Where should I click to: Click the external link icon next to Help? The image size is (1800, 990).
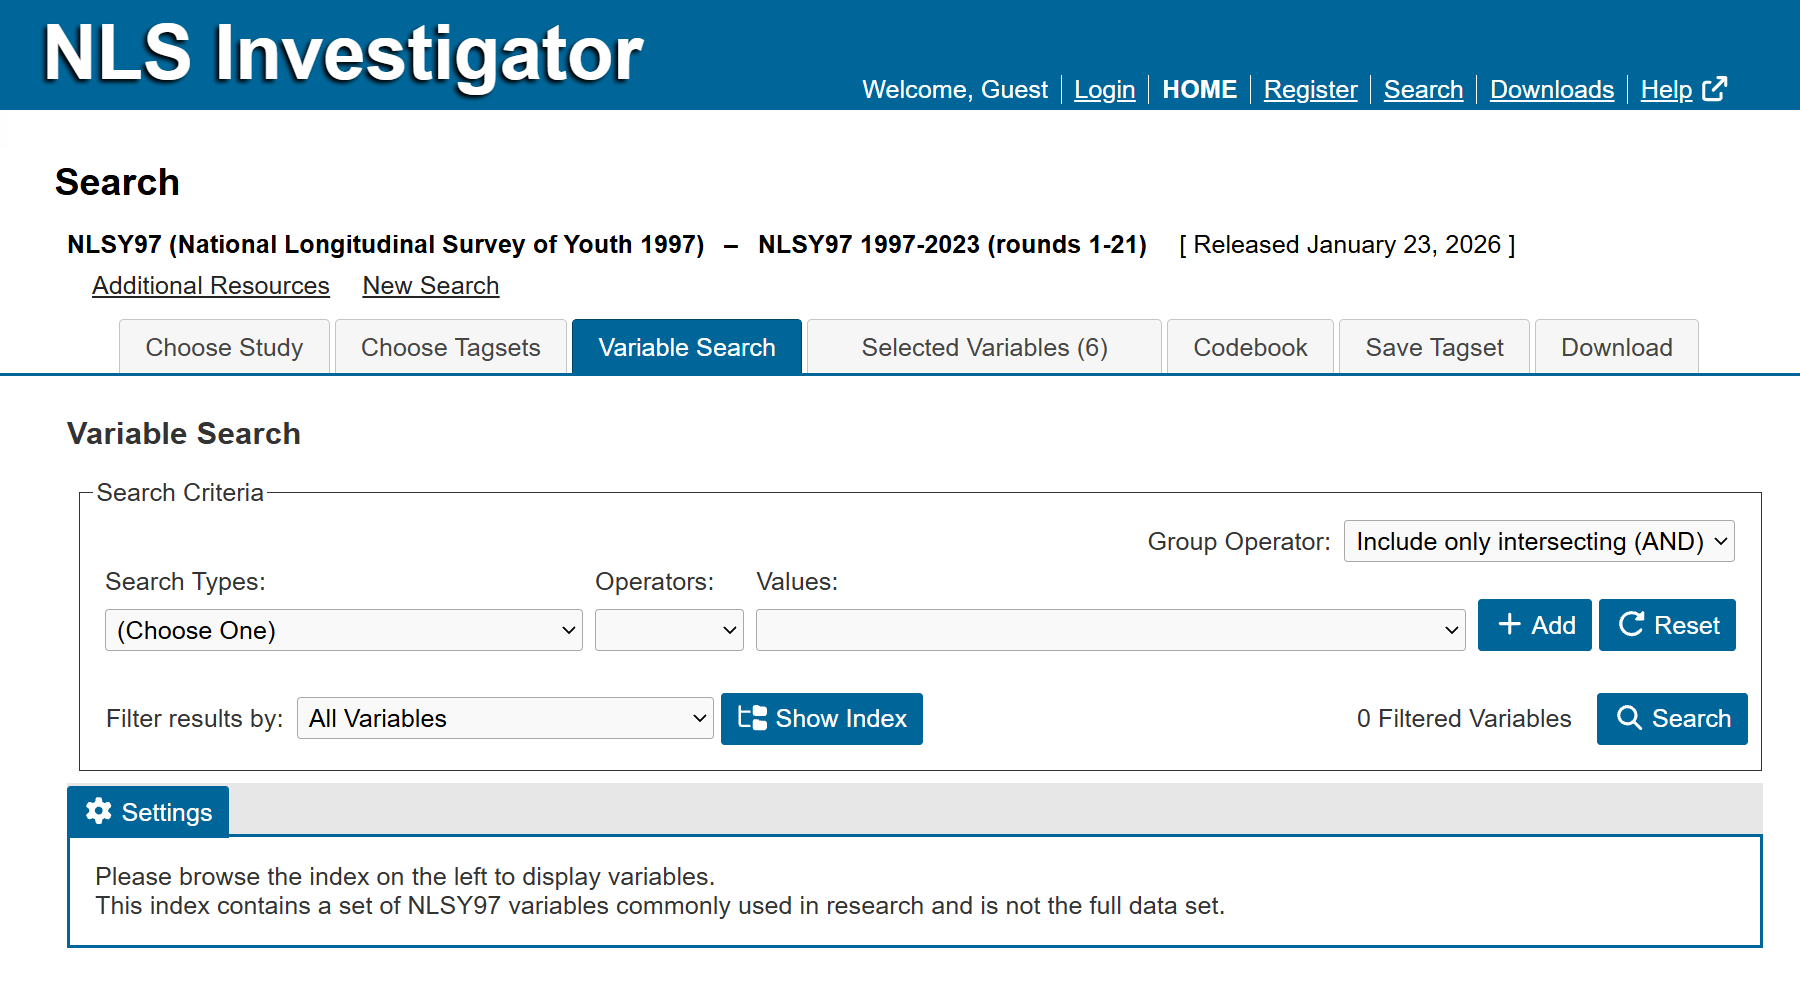point(1714,89)
